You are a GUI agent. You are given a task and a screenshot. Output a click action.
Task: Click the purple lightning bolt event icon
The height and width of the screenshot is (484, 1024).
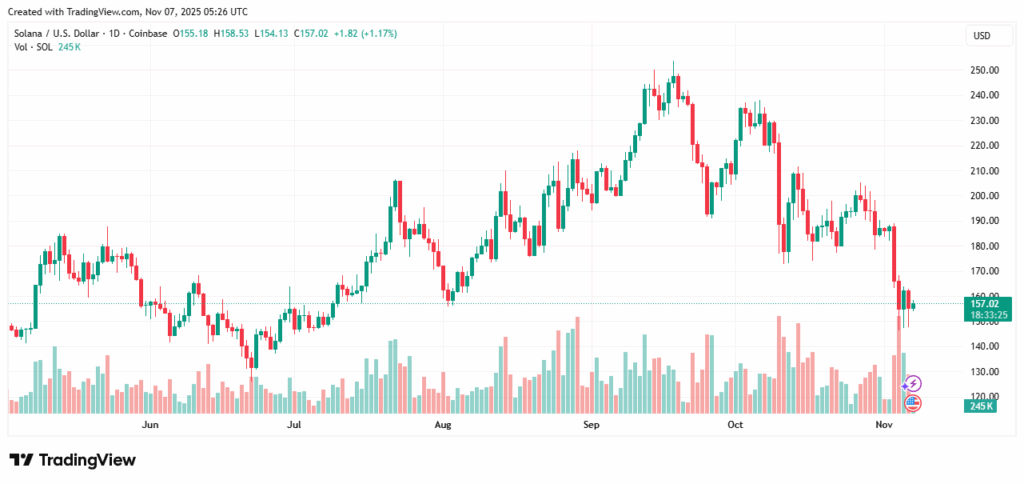coord(912,383)
